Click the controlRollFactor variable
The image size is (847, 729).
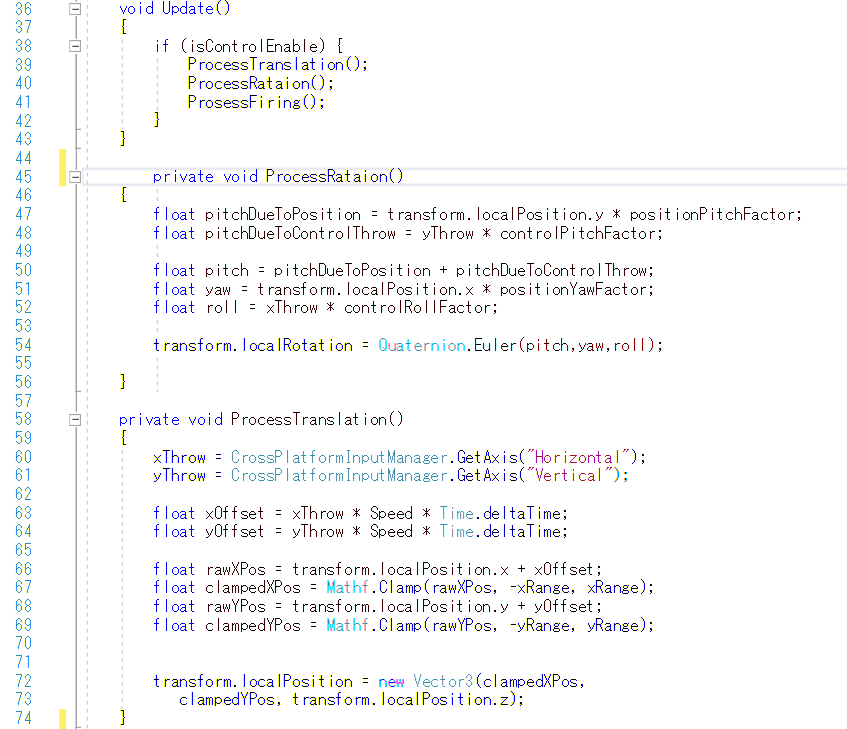pos(418,308)
